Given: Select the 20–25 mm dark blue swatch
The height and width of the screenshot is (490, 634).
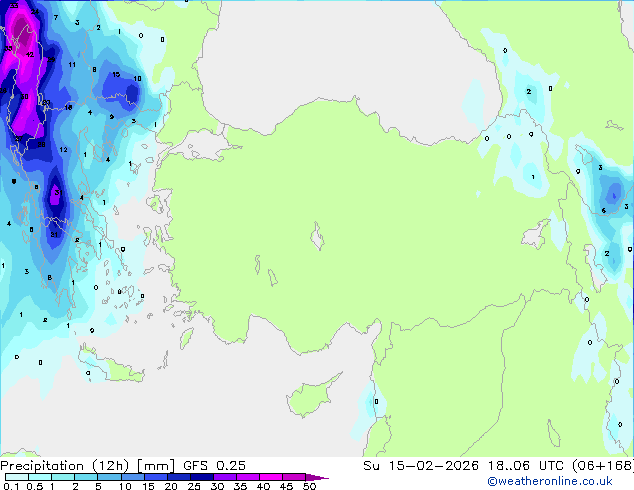Looking at the screenshot, I should 178,477.
